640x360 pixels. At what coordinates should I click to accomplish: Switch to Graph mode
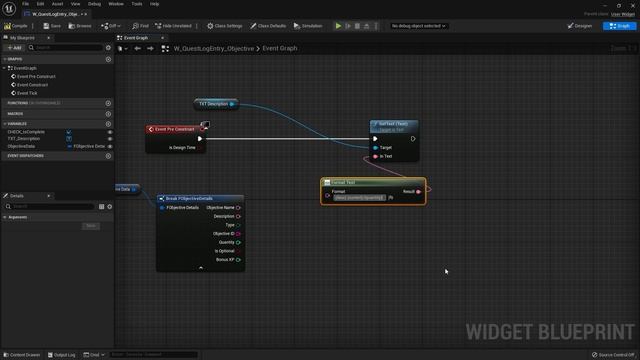coord(619,26)
